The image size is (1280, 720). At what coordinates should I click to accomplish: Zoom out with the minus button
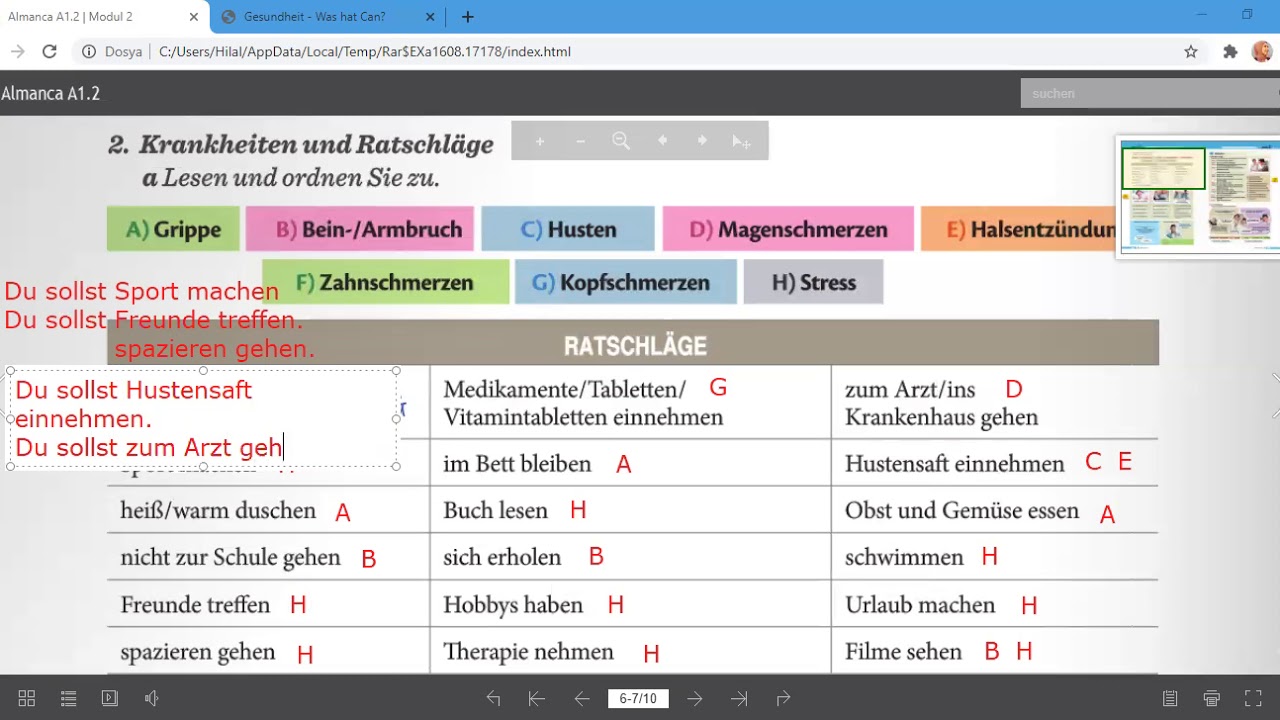tap(580, 142)
